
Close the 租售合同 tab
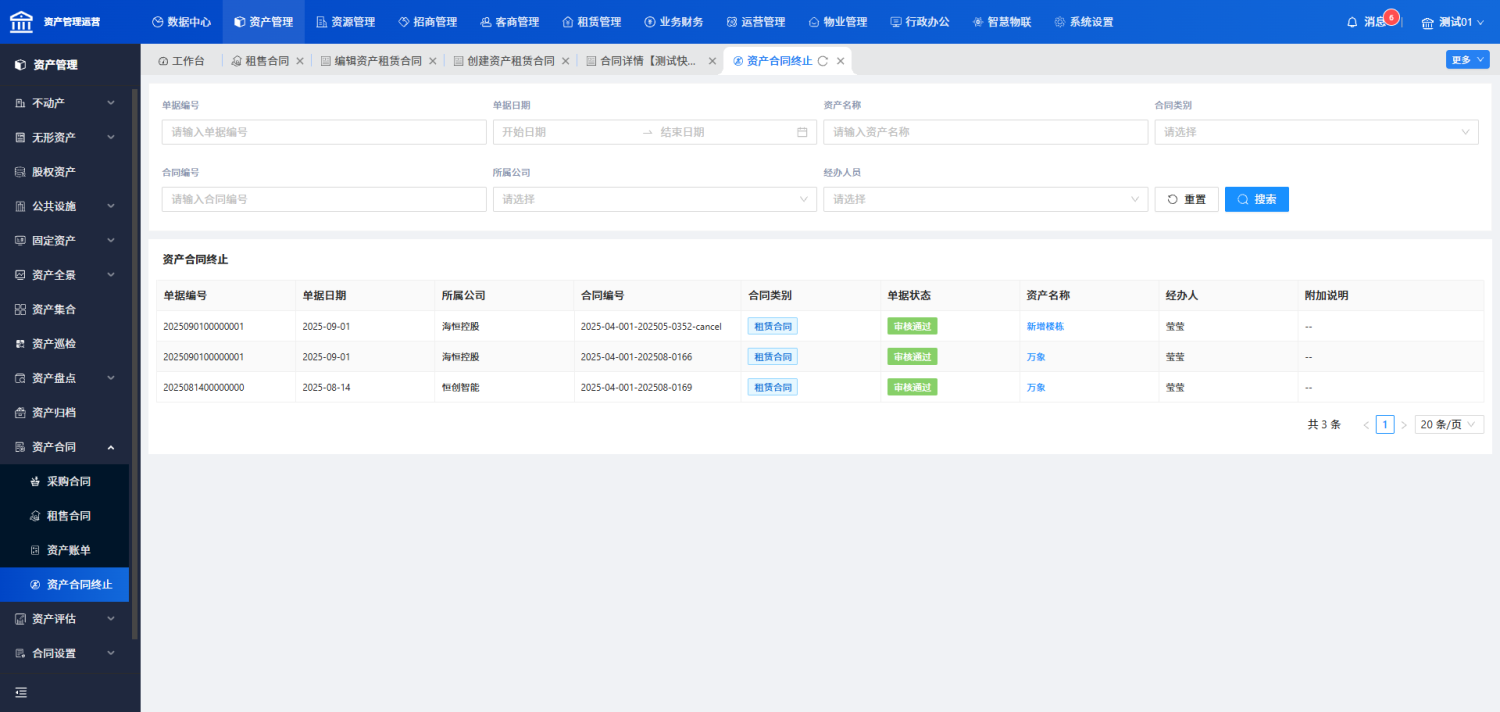point(300,61)
